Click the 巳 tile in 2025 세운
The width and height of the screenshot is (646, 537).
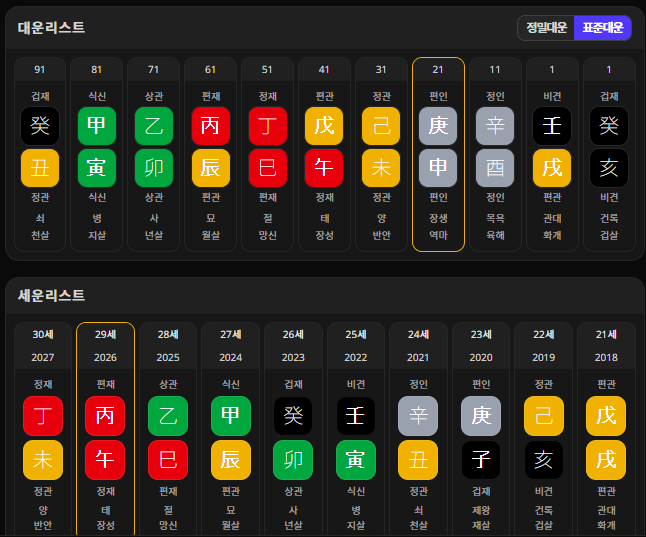pyautogui.click(x=168, y=460)
